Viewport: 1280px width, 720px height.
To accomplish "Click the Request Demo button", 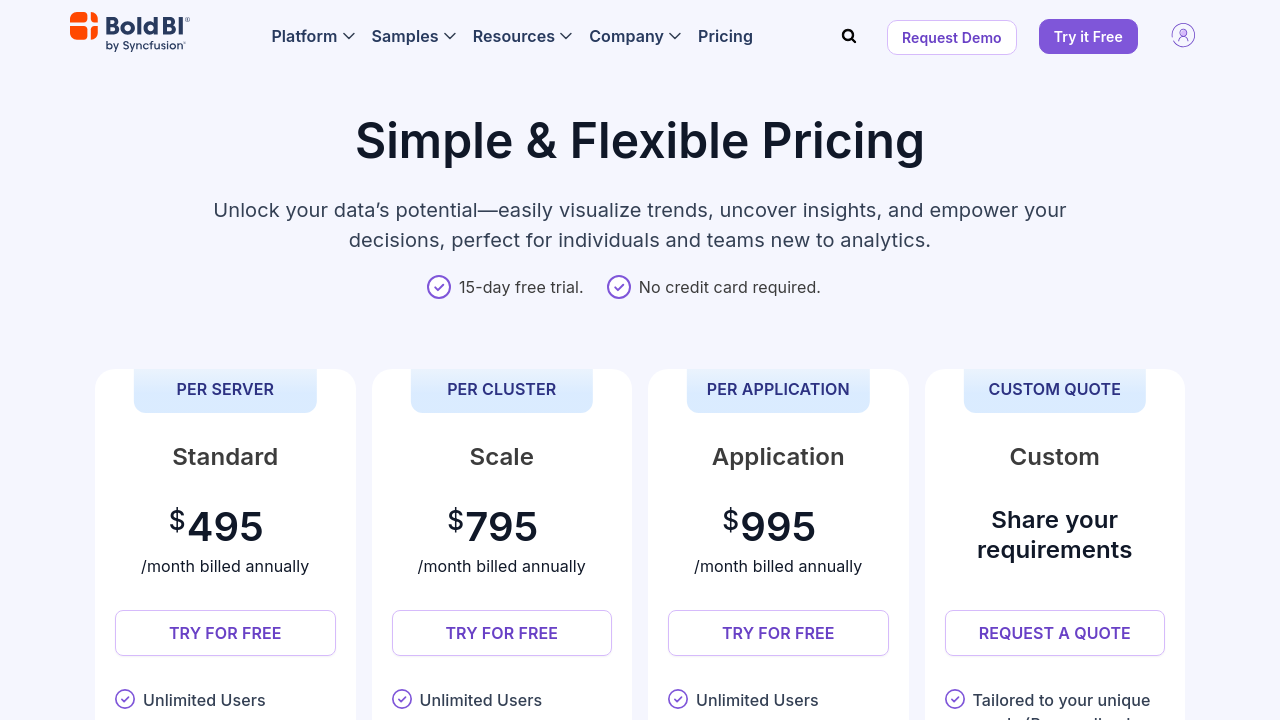I will tap(952, 37).
